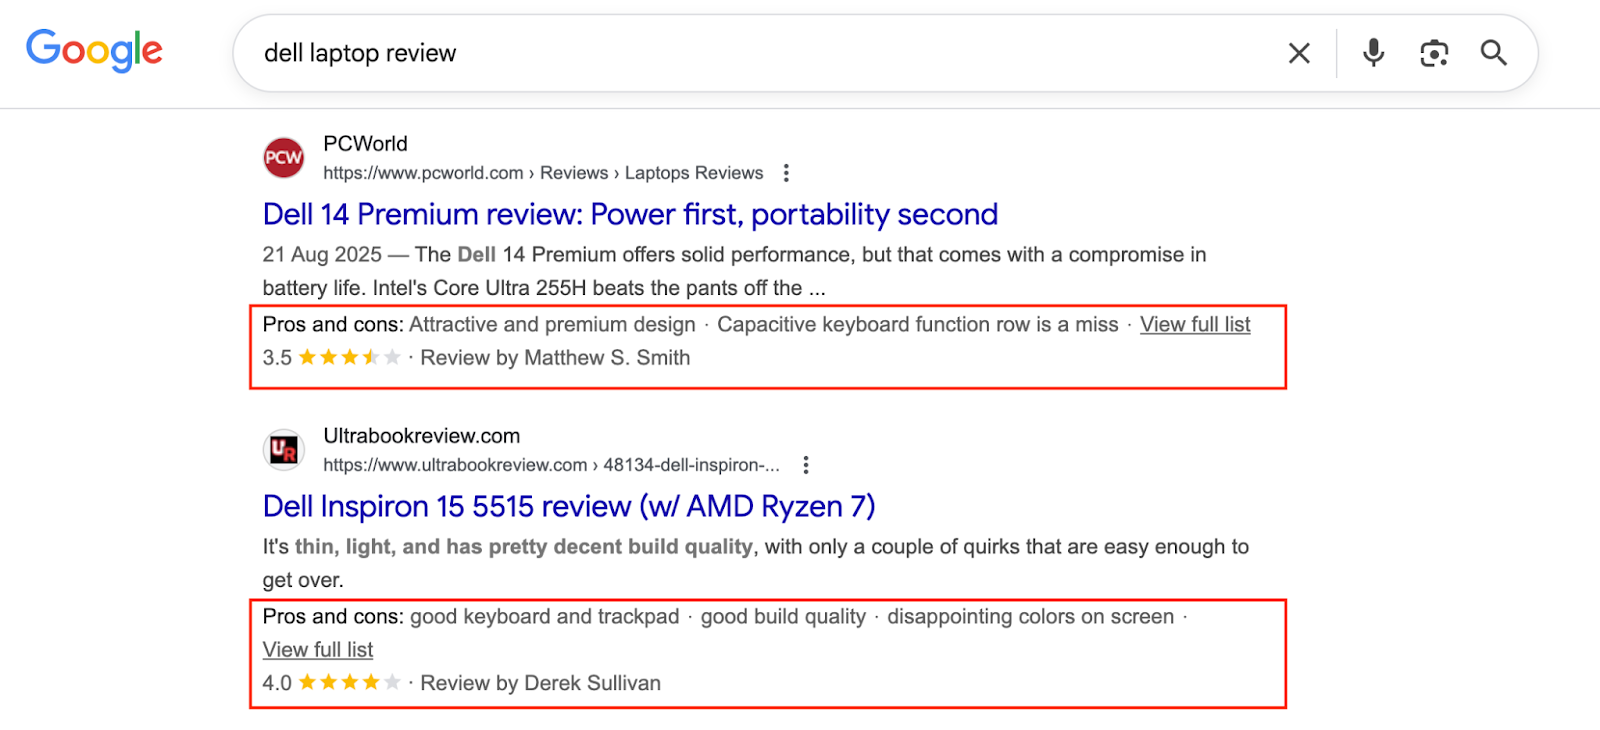Click the Ultrabookreview.com site favicon
This screenshot has width=1600, height=730.
283,449
